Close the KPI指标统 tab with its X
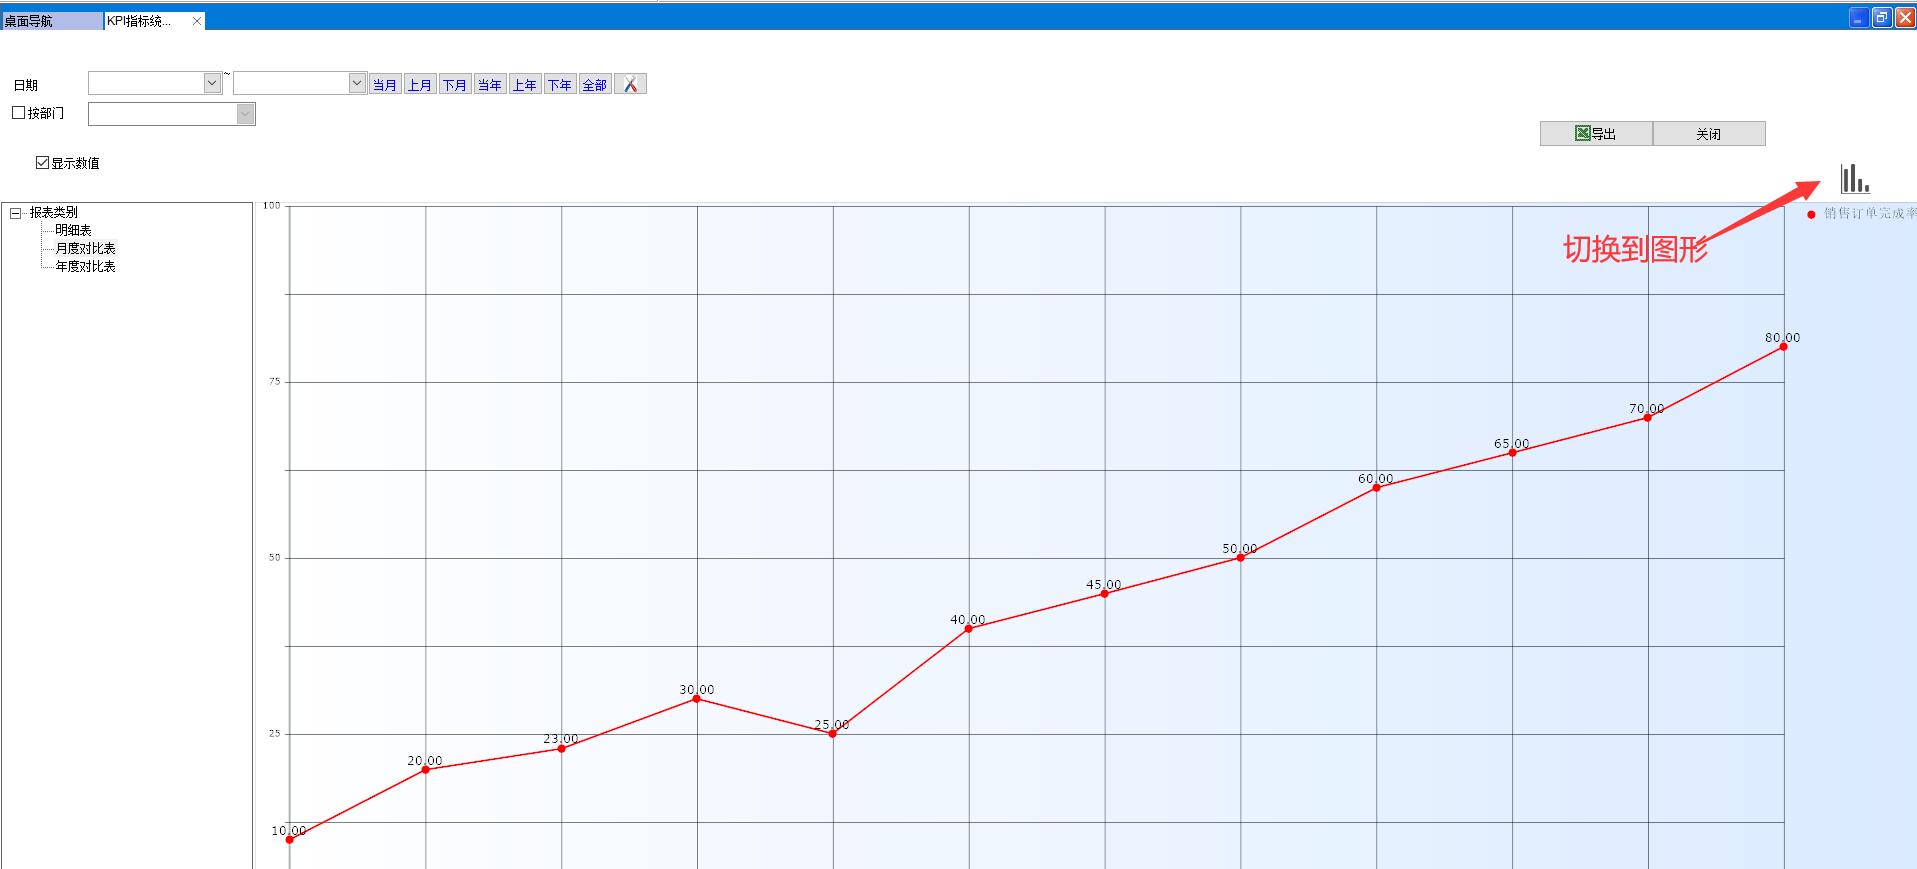Viewport: 1917px width, 869px height. (196, 21)
